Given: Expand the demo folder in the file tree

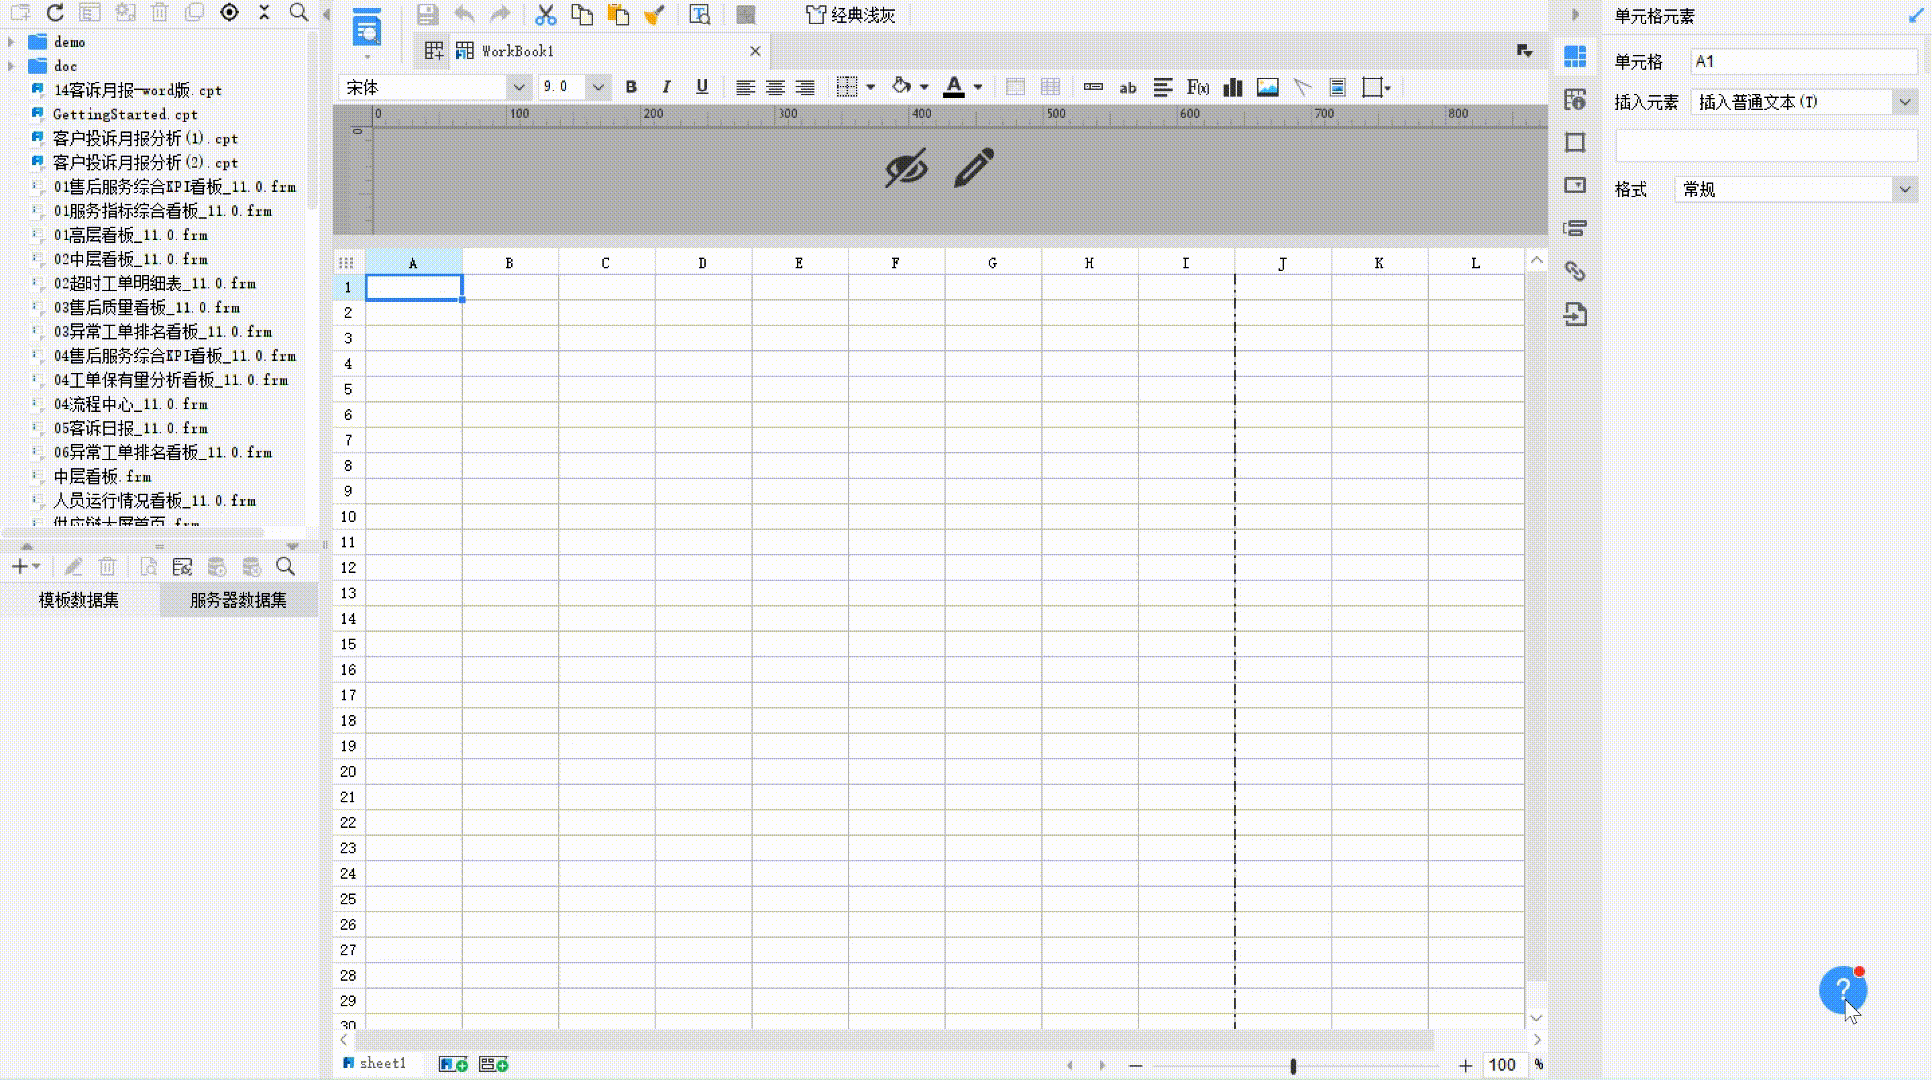Looking at the screenshot, I should (x=11, y=42).
